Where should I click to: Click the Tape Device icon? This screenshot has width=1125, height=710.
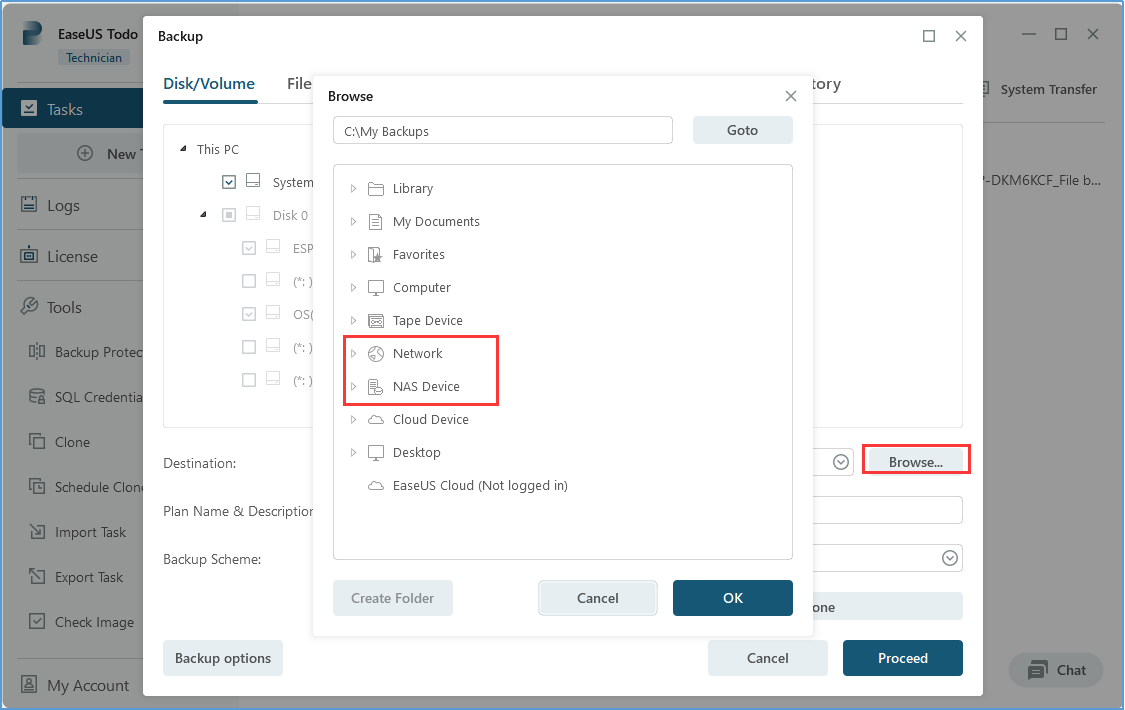click(x=376, y=321)
